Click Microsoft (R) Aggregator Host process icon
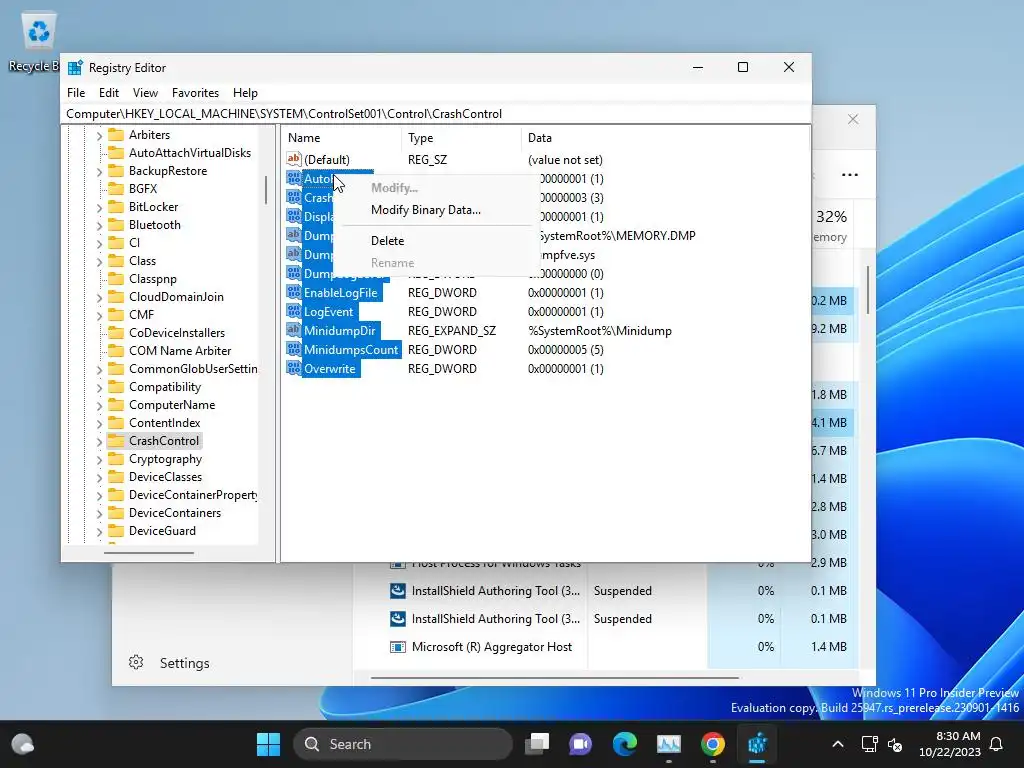The image size is (1024, 768). tap(398, 647)
